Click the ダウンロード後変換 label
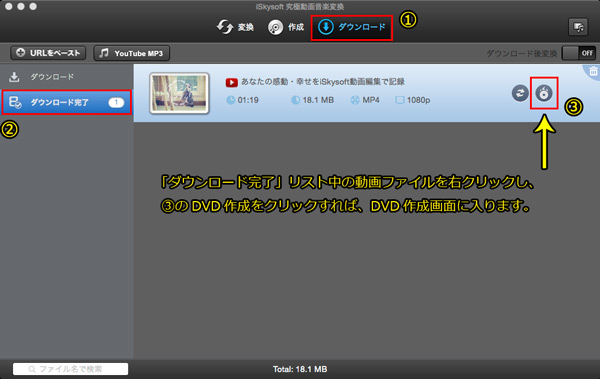The height and width of the screenshot is (379, 600). 521,54
